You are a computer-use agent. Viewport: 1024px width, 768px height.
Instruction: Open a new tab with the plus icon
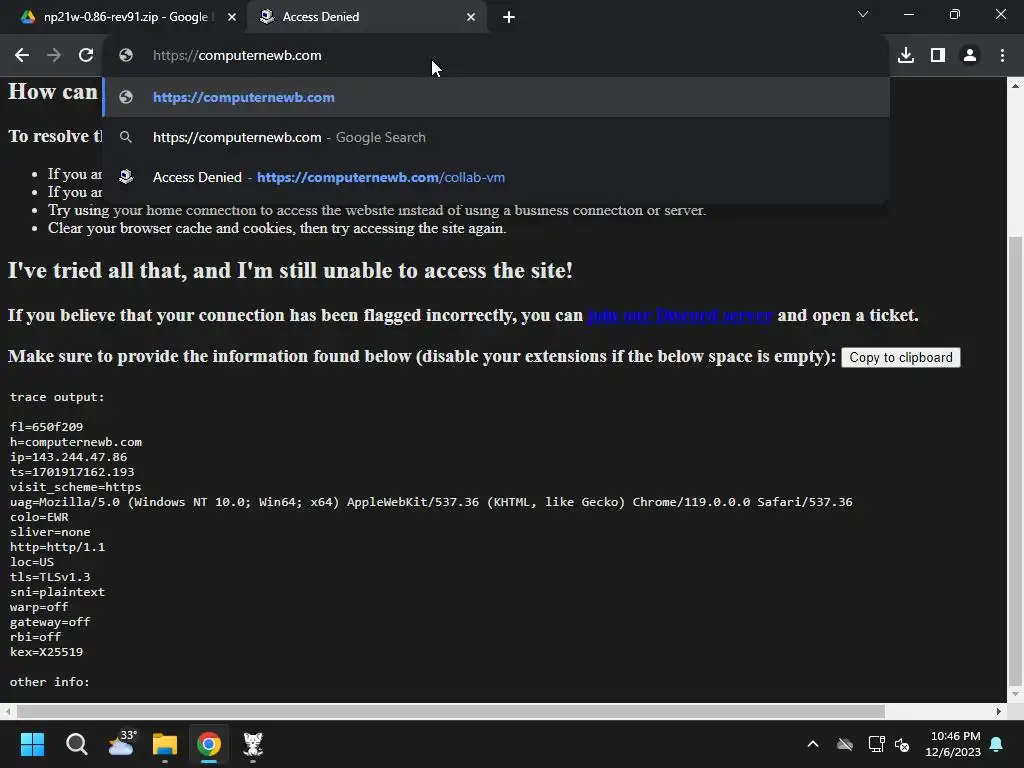[x=509, y=17]
